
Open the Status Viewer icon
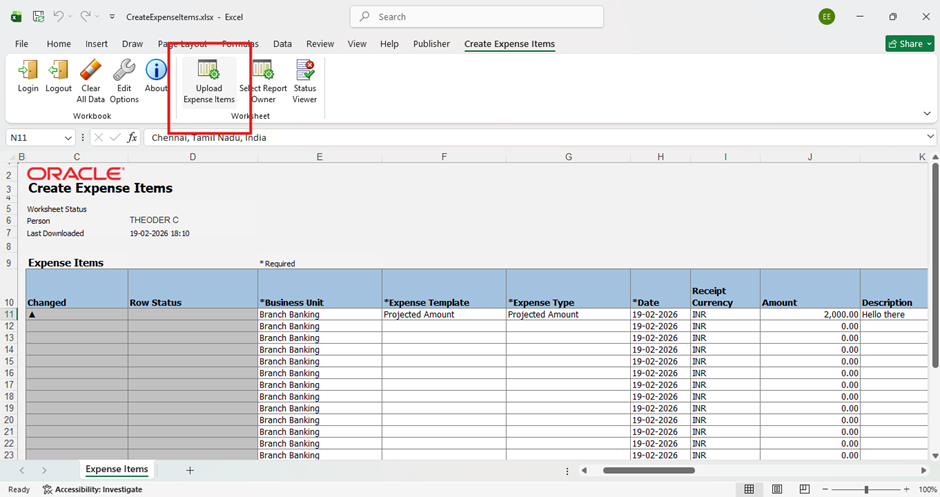pyautogui.click(x=305, y=70)
